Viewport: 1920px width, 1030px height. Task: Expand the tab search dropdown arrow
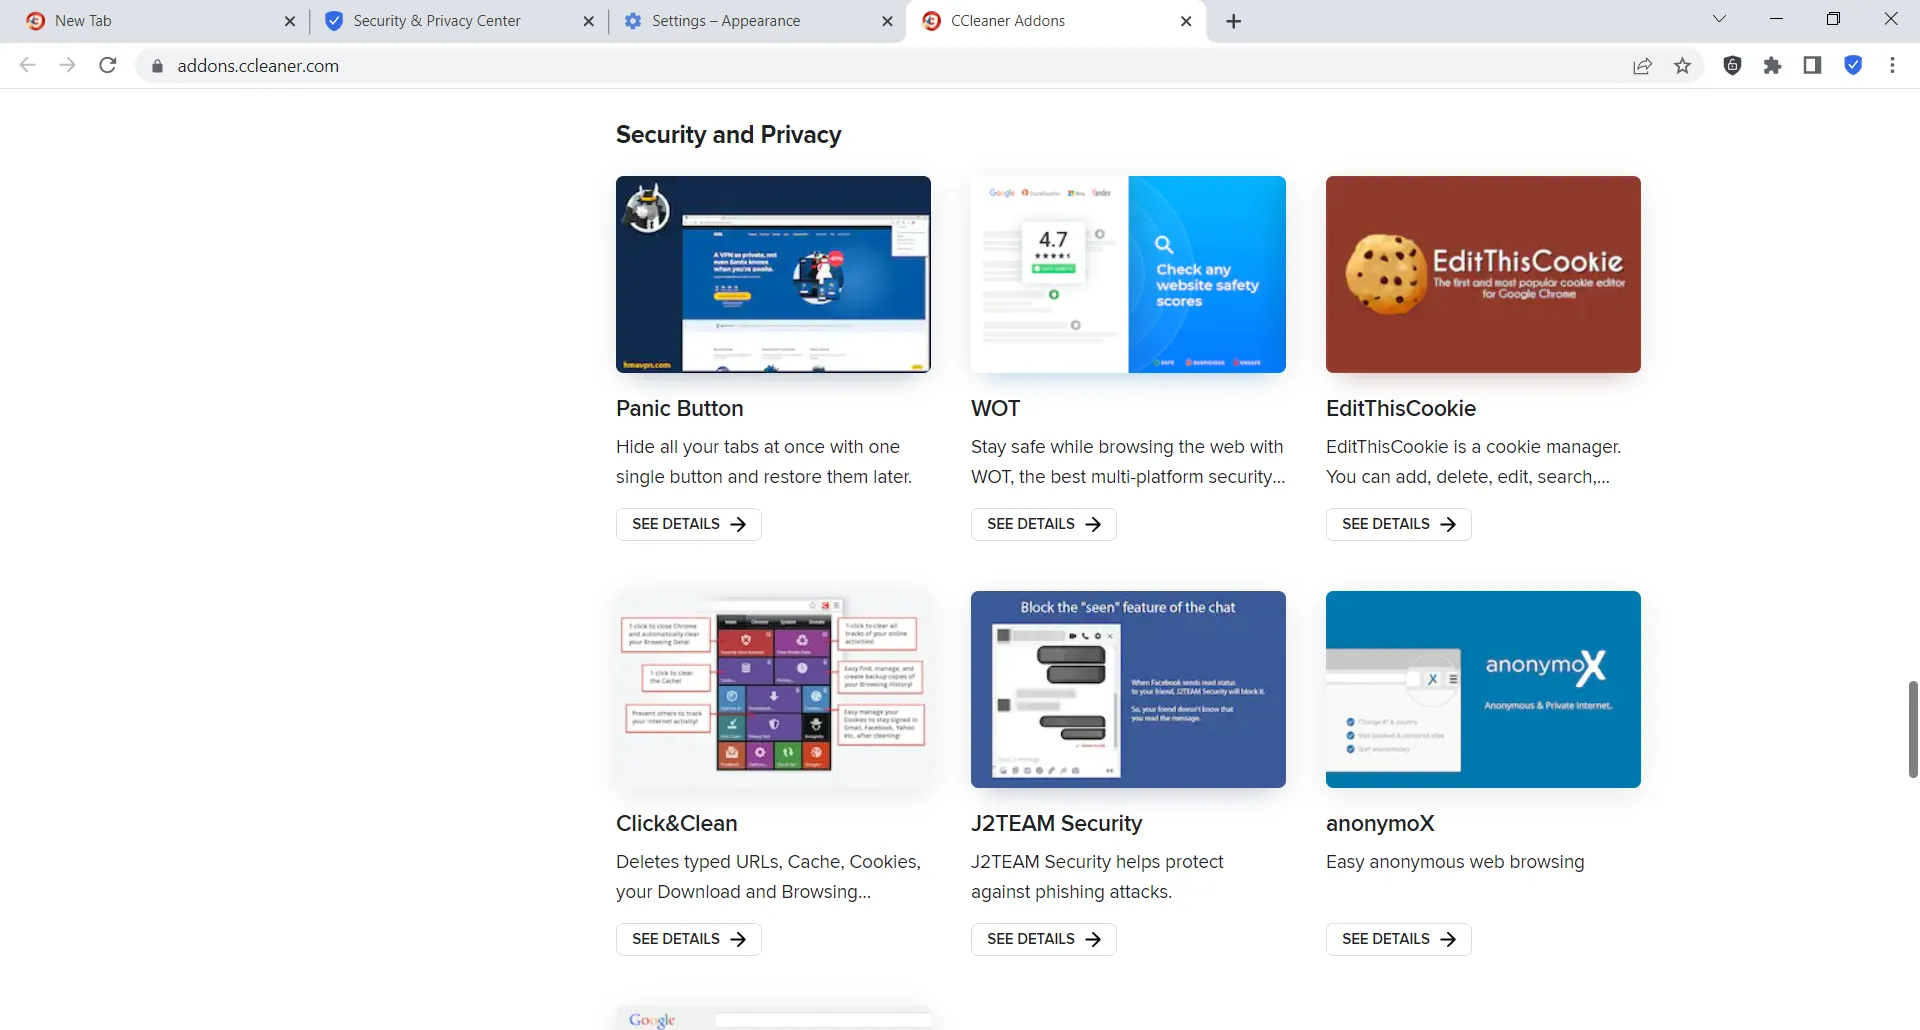1720,19
